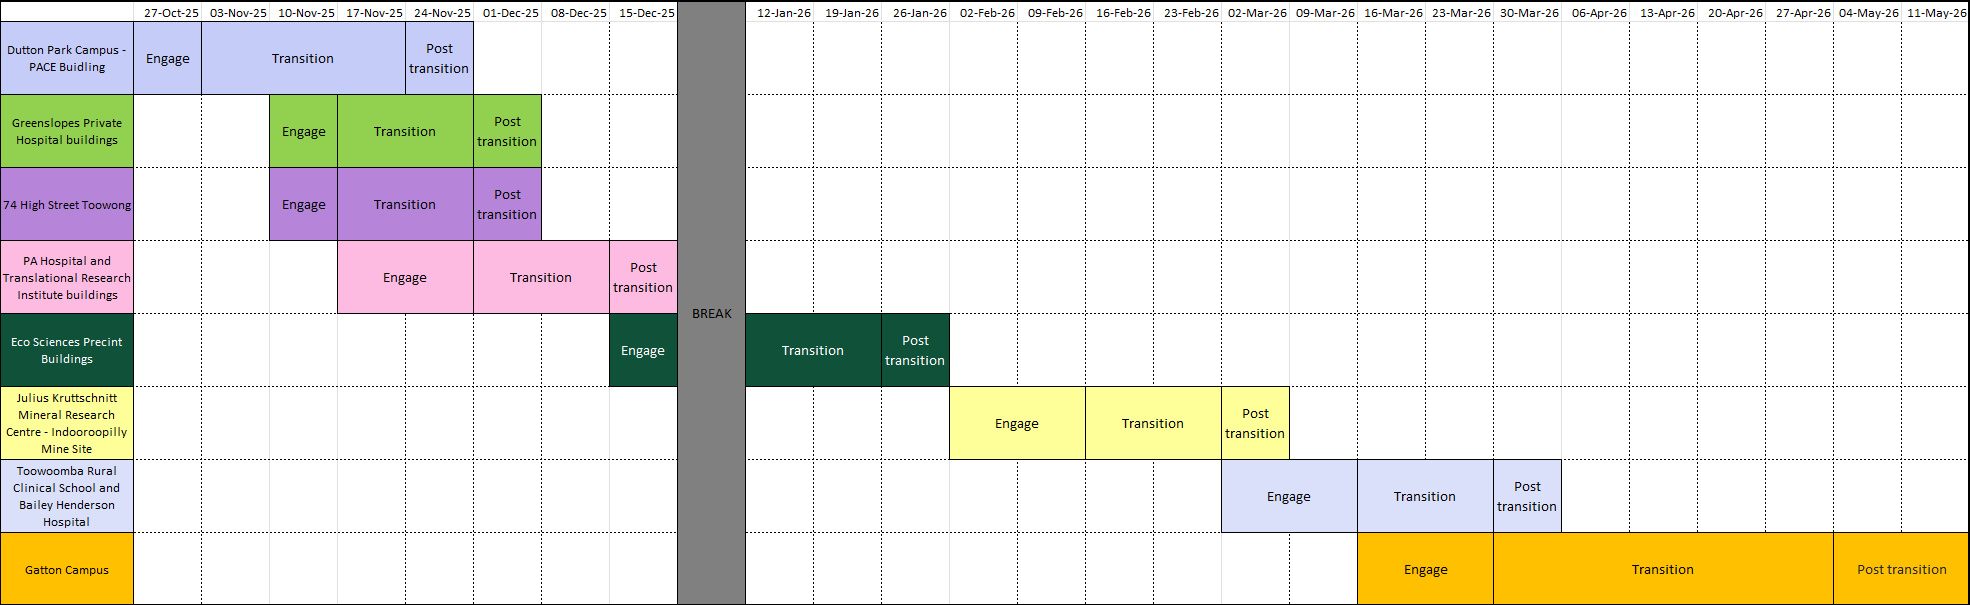Click Gatton Campus orange Transition bar
Screen dimensions: 1970x605
point(1663,569)
